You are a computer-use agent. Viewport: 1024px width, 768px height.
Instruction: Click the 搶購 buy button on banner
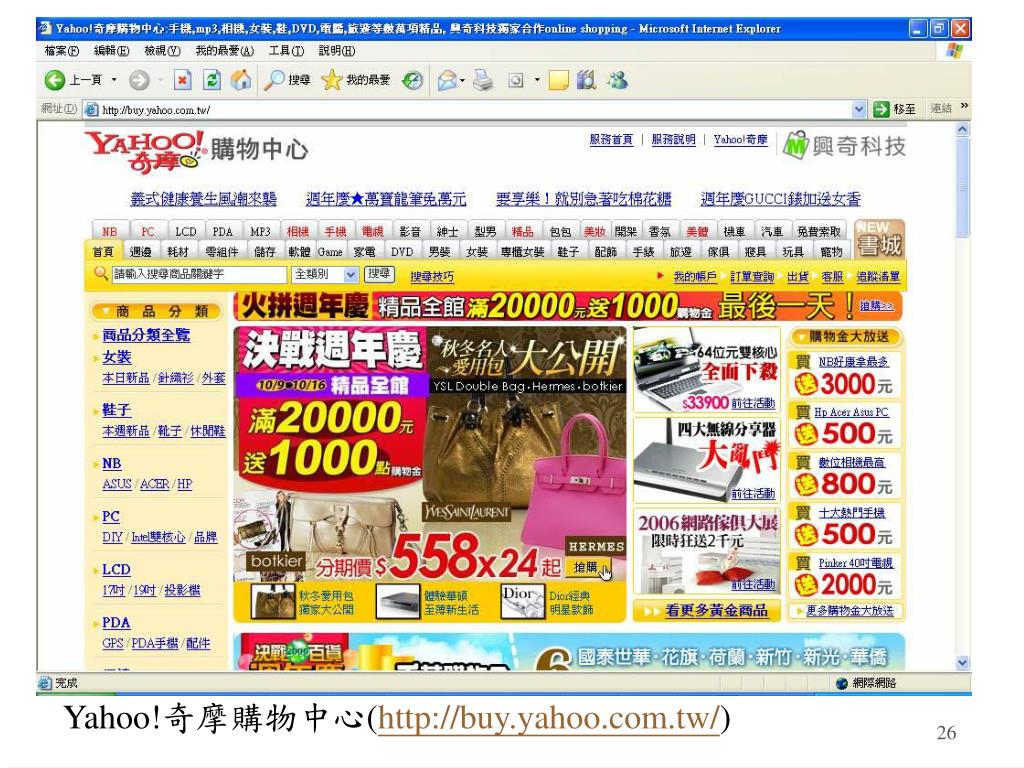pyautogui.click(x=588, y=567)
